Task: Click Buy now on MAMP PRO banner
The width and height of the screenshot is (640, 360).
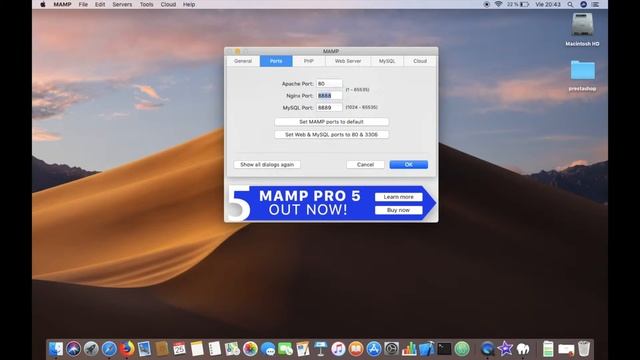Action: tap(398, 210)
